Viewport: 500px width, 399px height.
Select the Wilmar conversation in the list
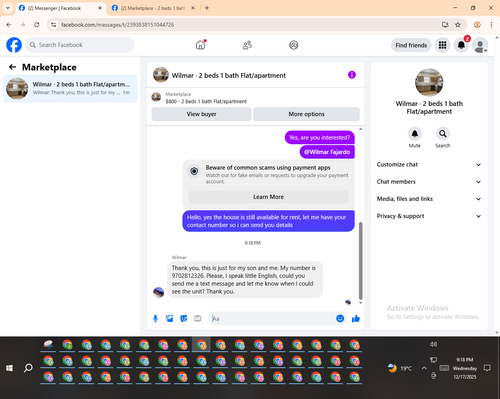pyautogui.click(x=70, y=89)
